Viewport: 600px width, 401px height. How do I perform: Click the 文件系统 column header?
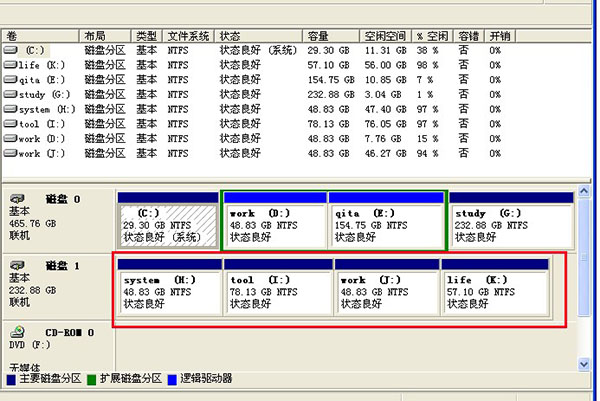point(189,35)
